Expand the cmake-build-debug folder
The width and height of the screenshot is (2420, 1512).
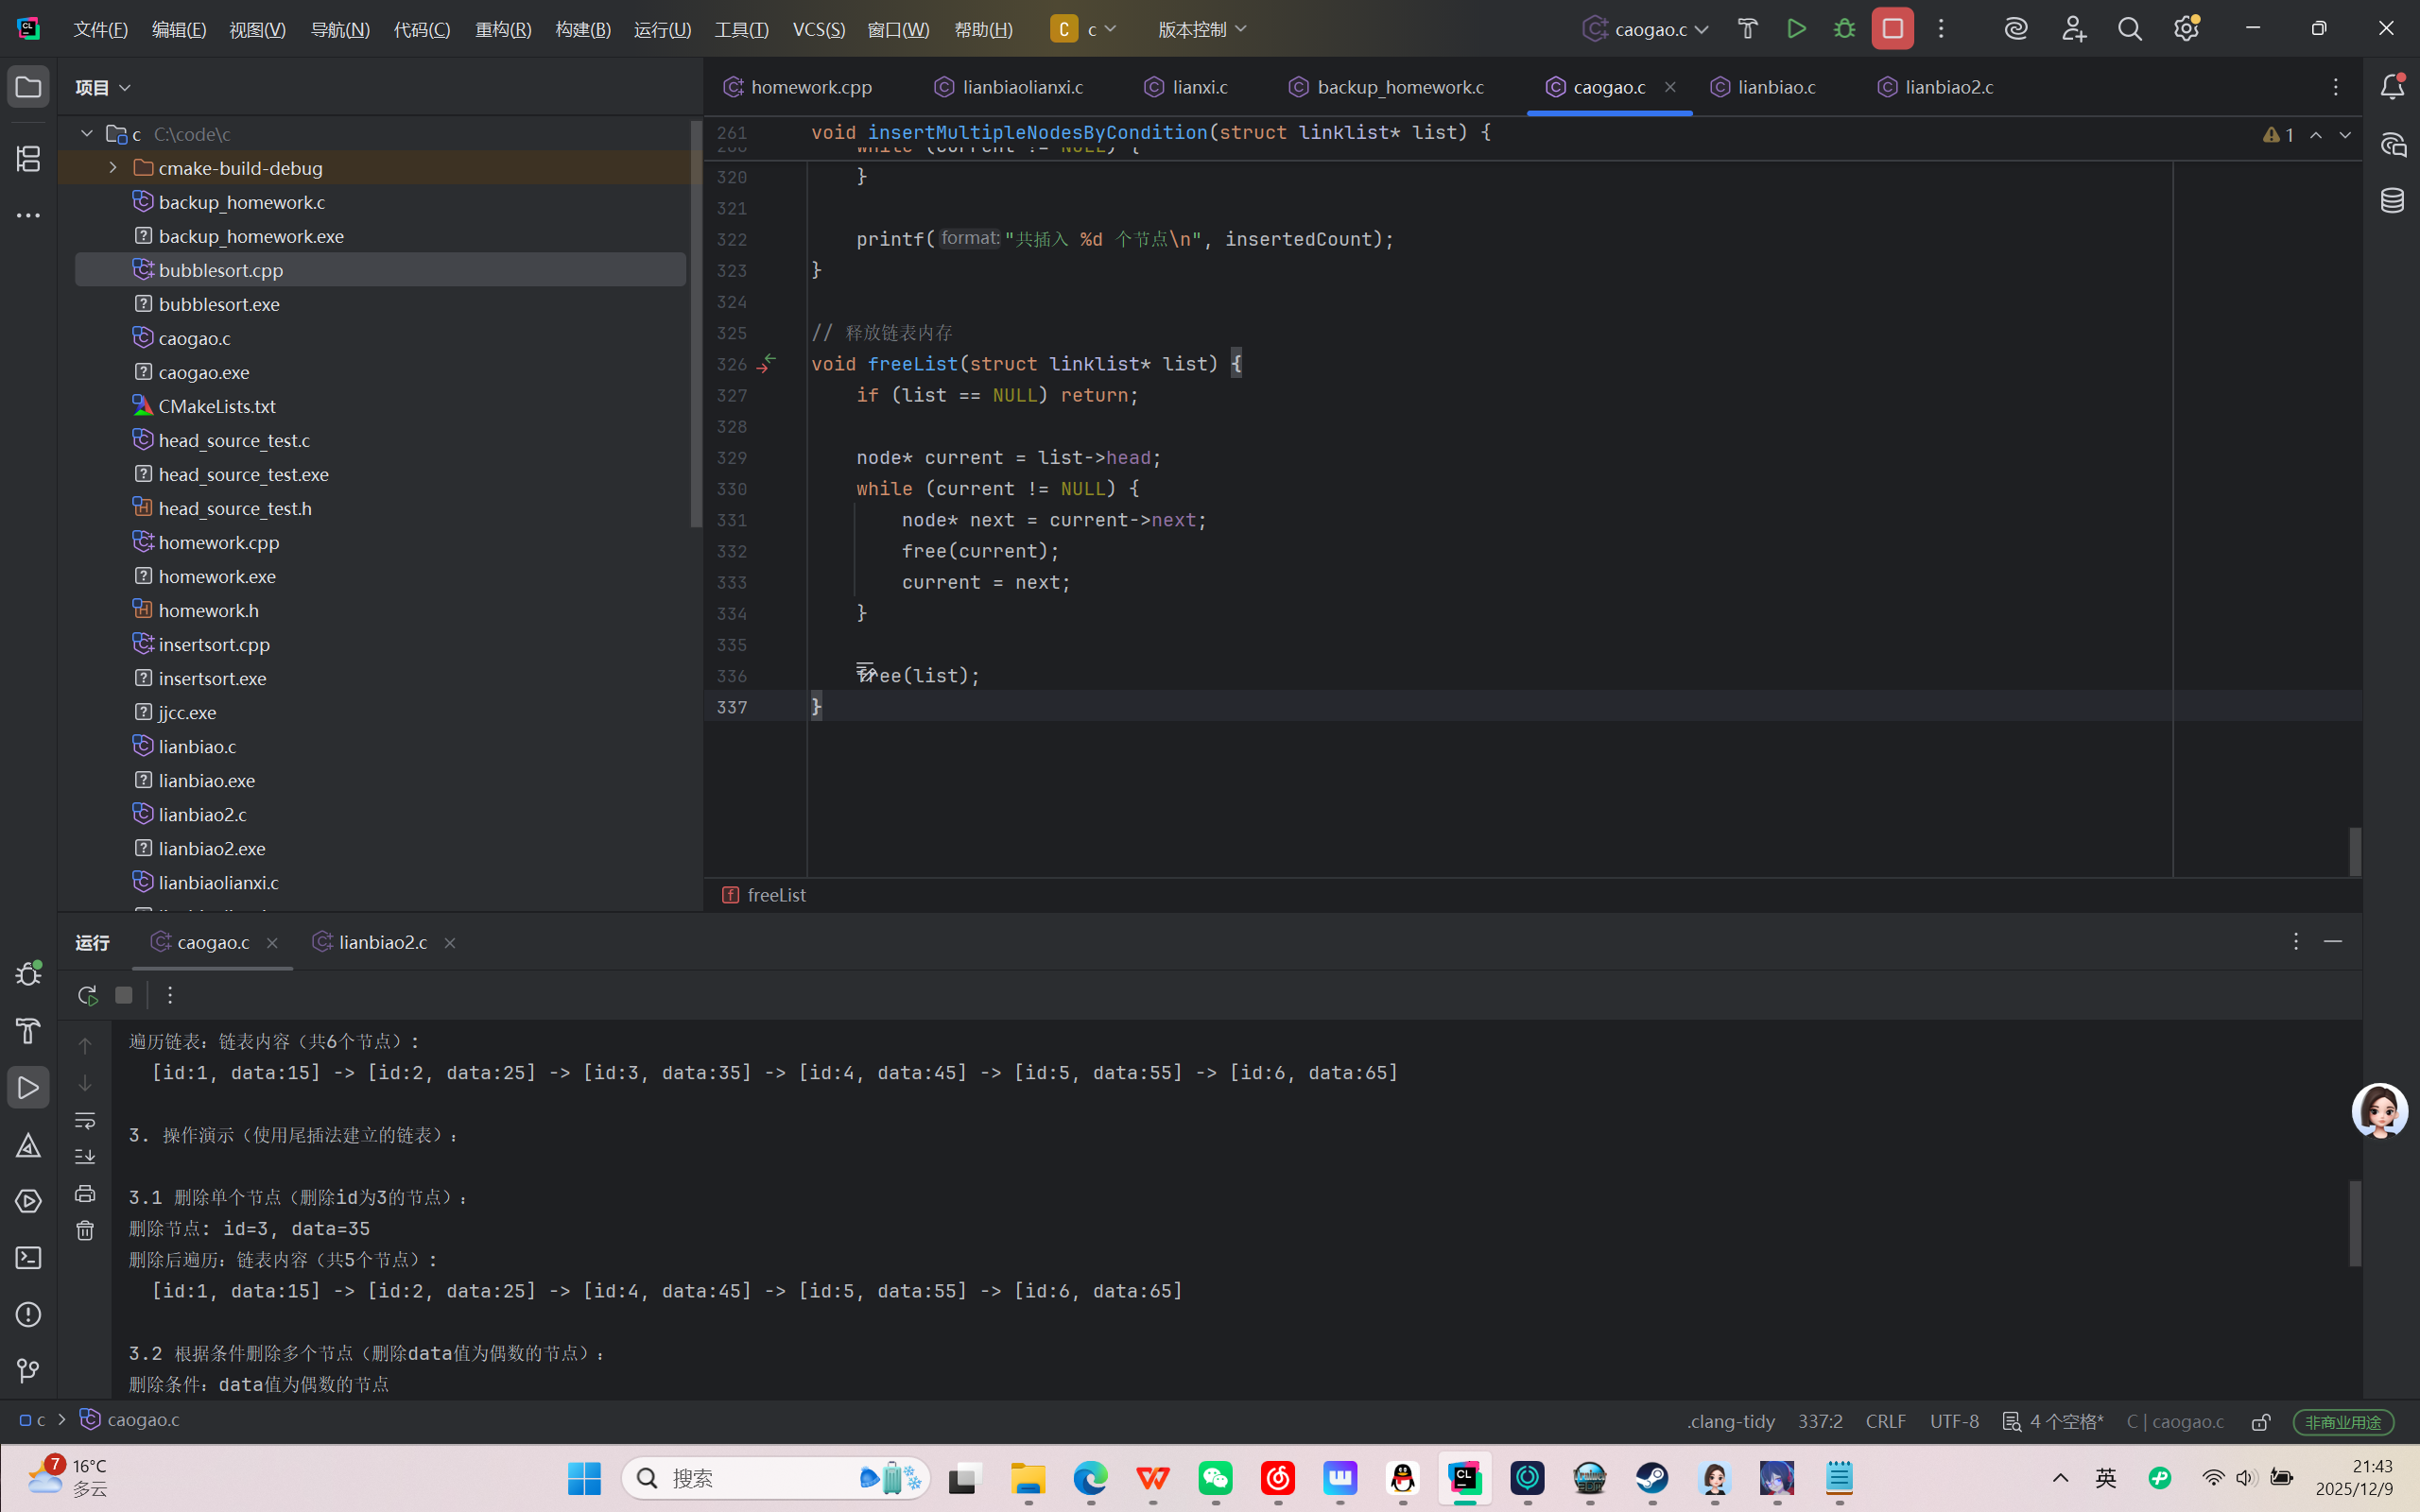pos(113,168)
